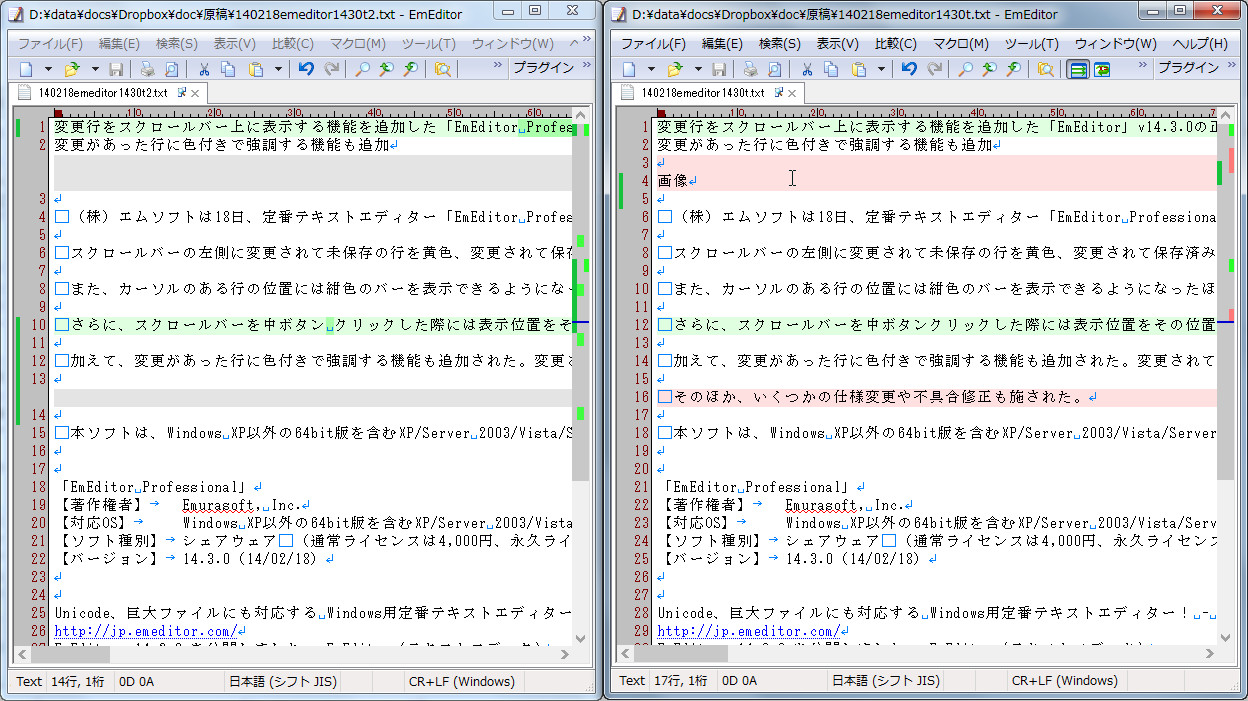
Task: Open ファイル(F) menu in 1430t2.txt window
Action: pyautogui.click(x=50, y=44)
